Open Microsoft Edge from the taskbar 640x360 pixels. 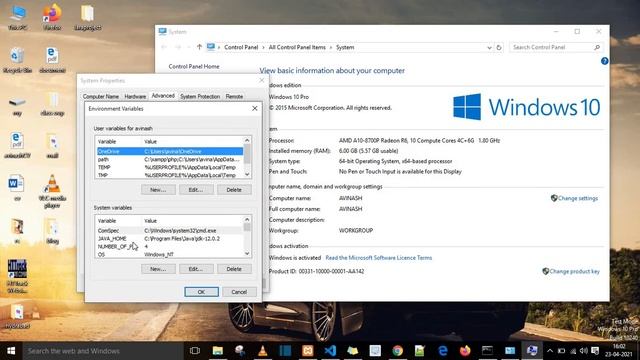click(x=442, y=351)
